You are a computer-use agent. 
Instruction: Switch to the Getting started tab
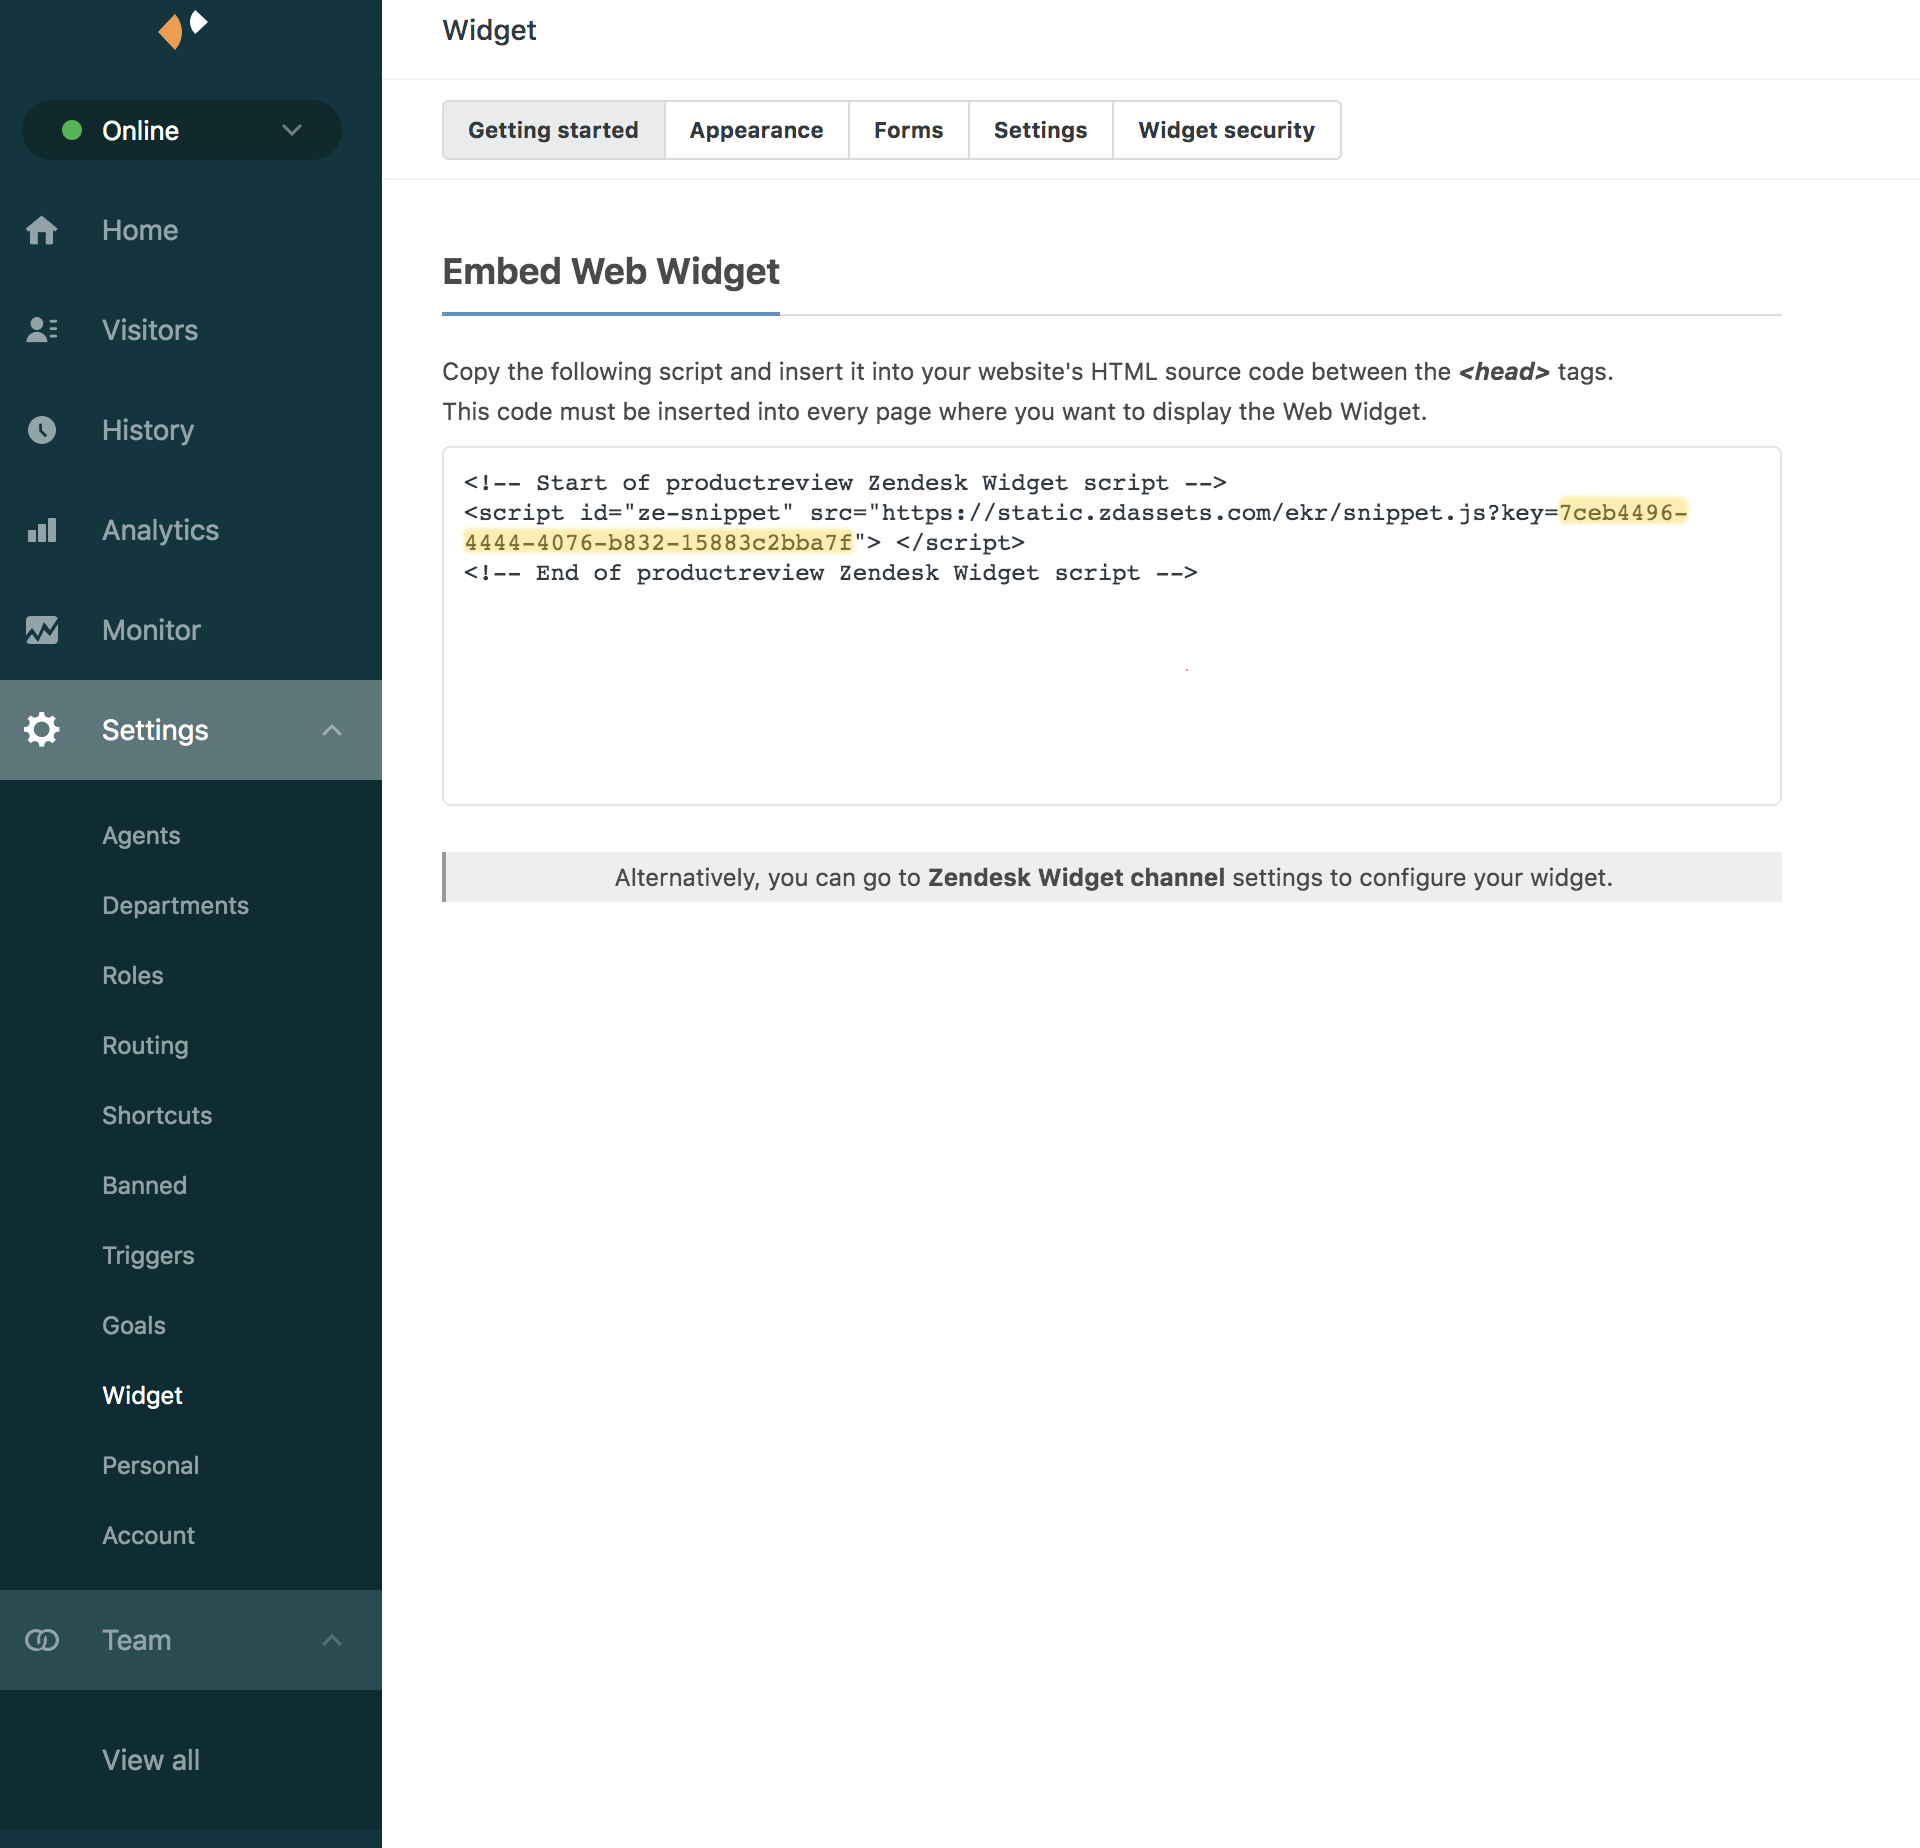coord(553,130)
